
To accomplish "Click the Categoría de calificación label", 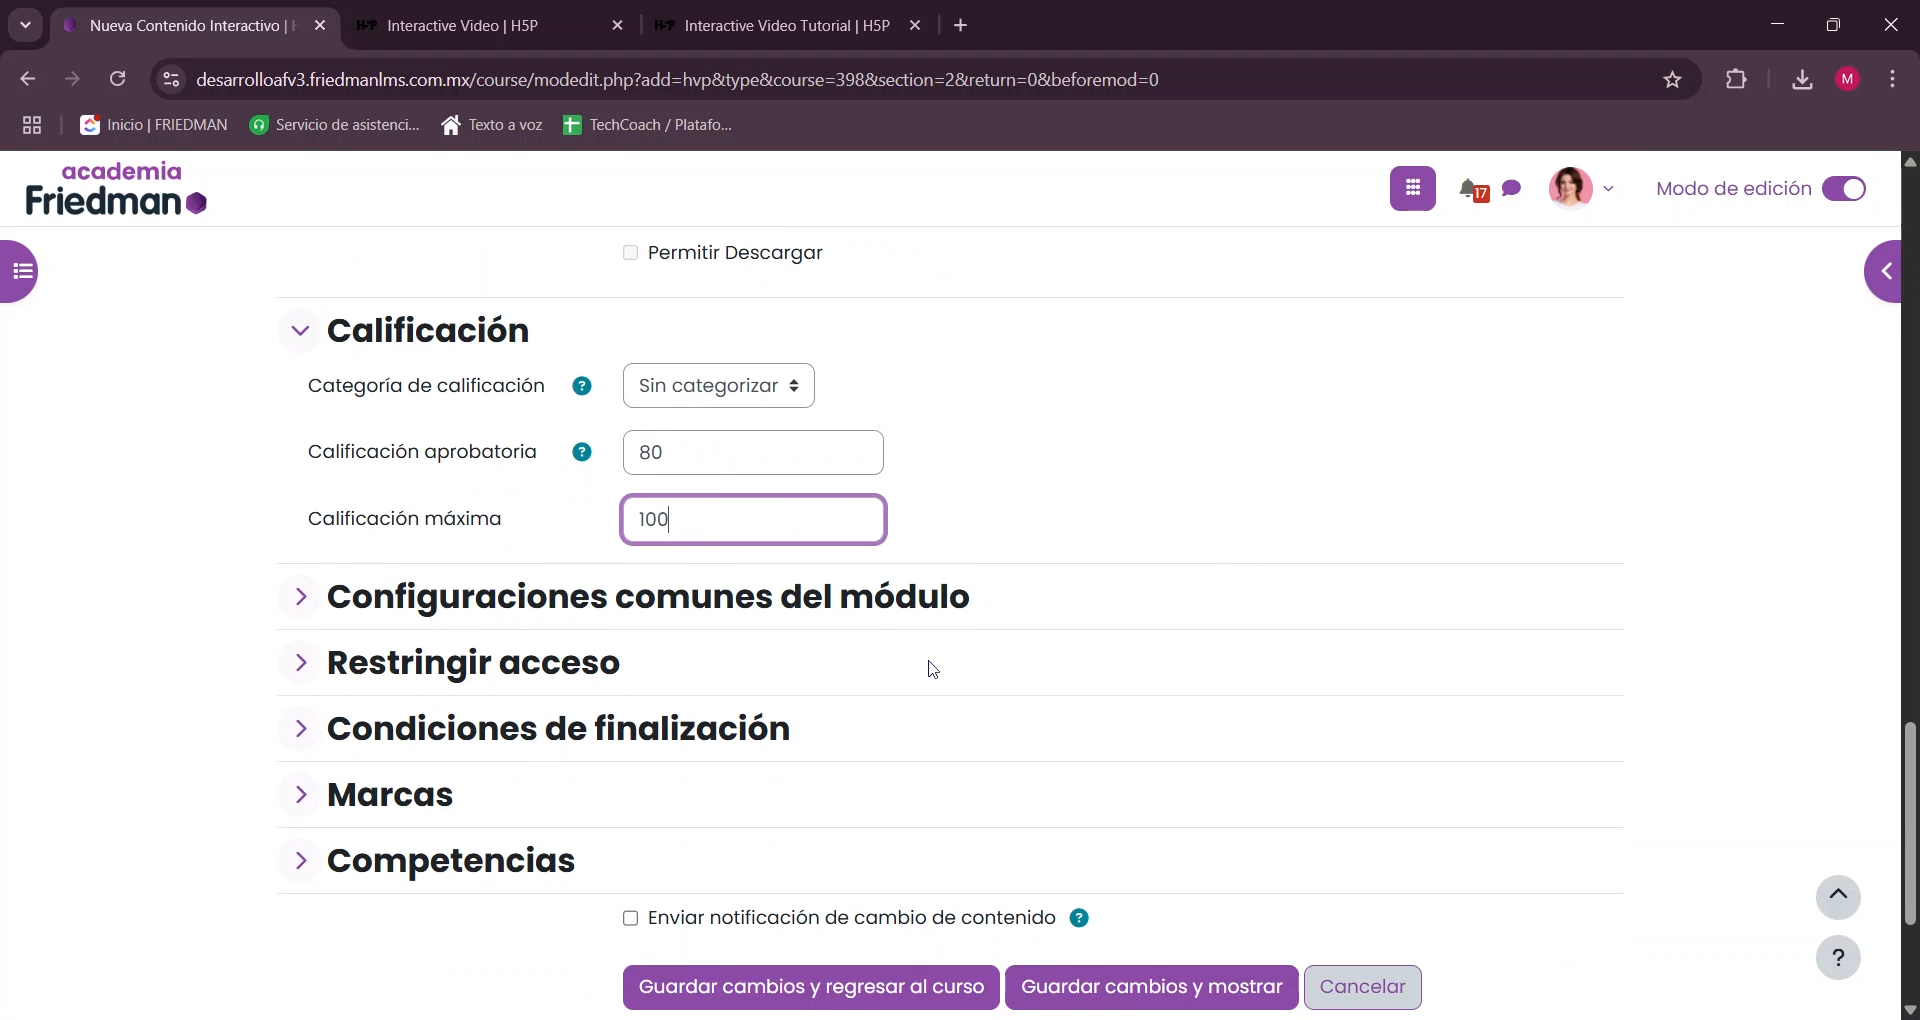I will pos(426,386).
